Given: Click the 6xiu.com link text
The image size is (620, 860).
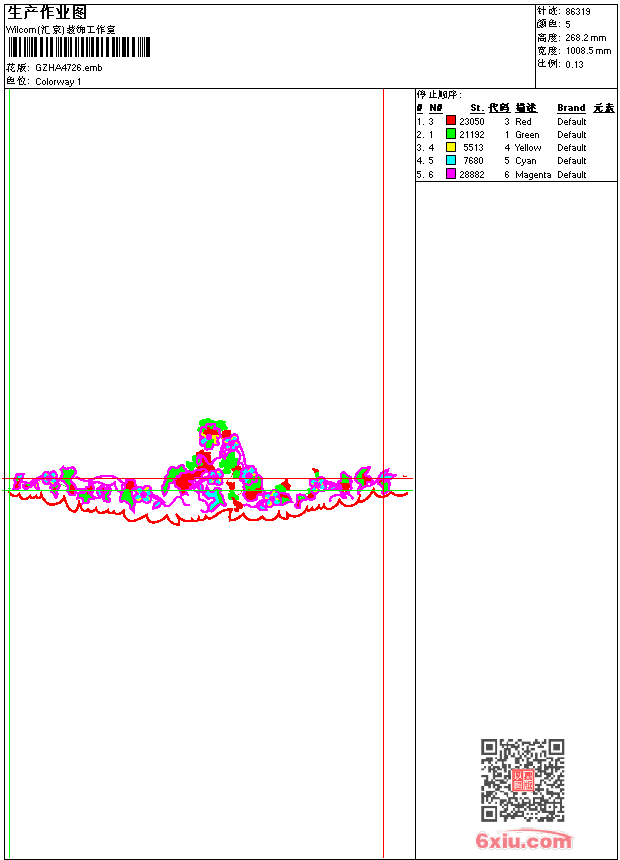Looking at the screenshot, I should (x=523, y=840).
